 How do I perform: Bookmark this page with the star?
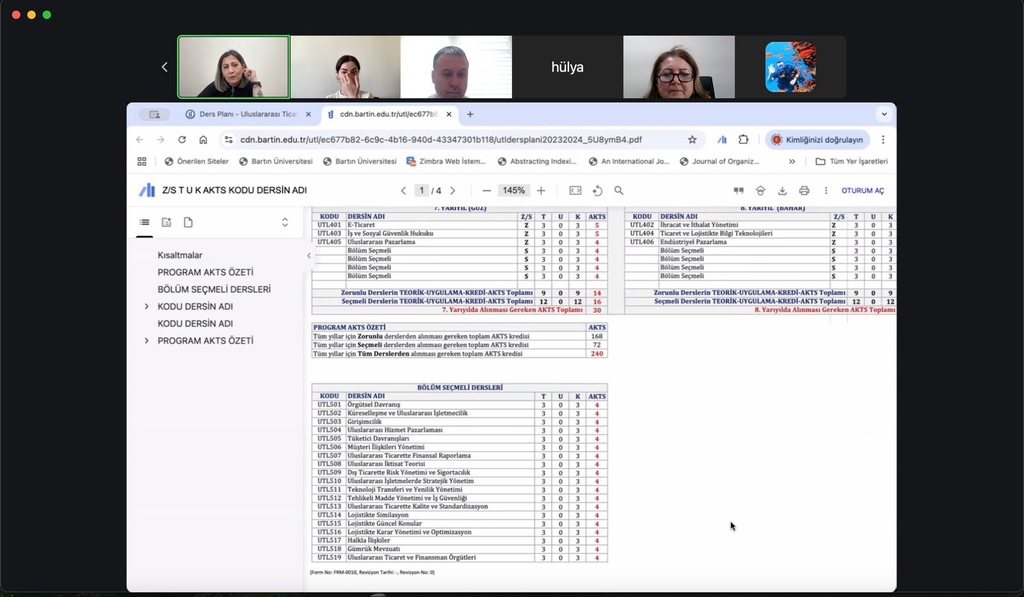[692, 140]
